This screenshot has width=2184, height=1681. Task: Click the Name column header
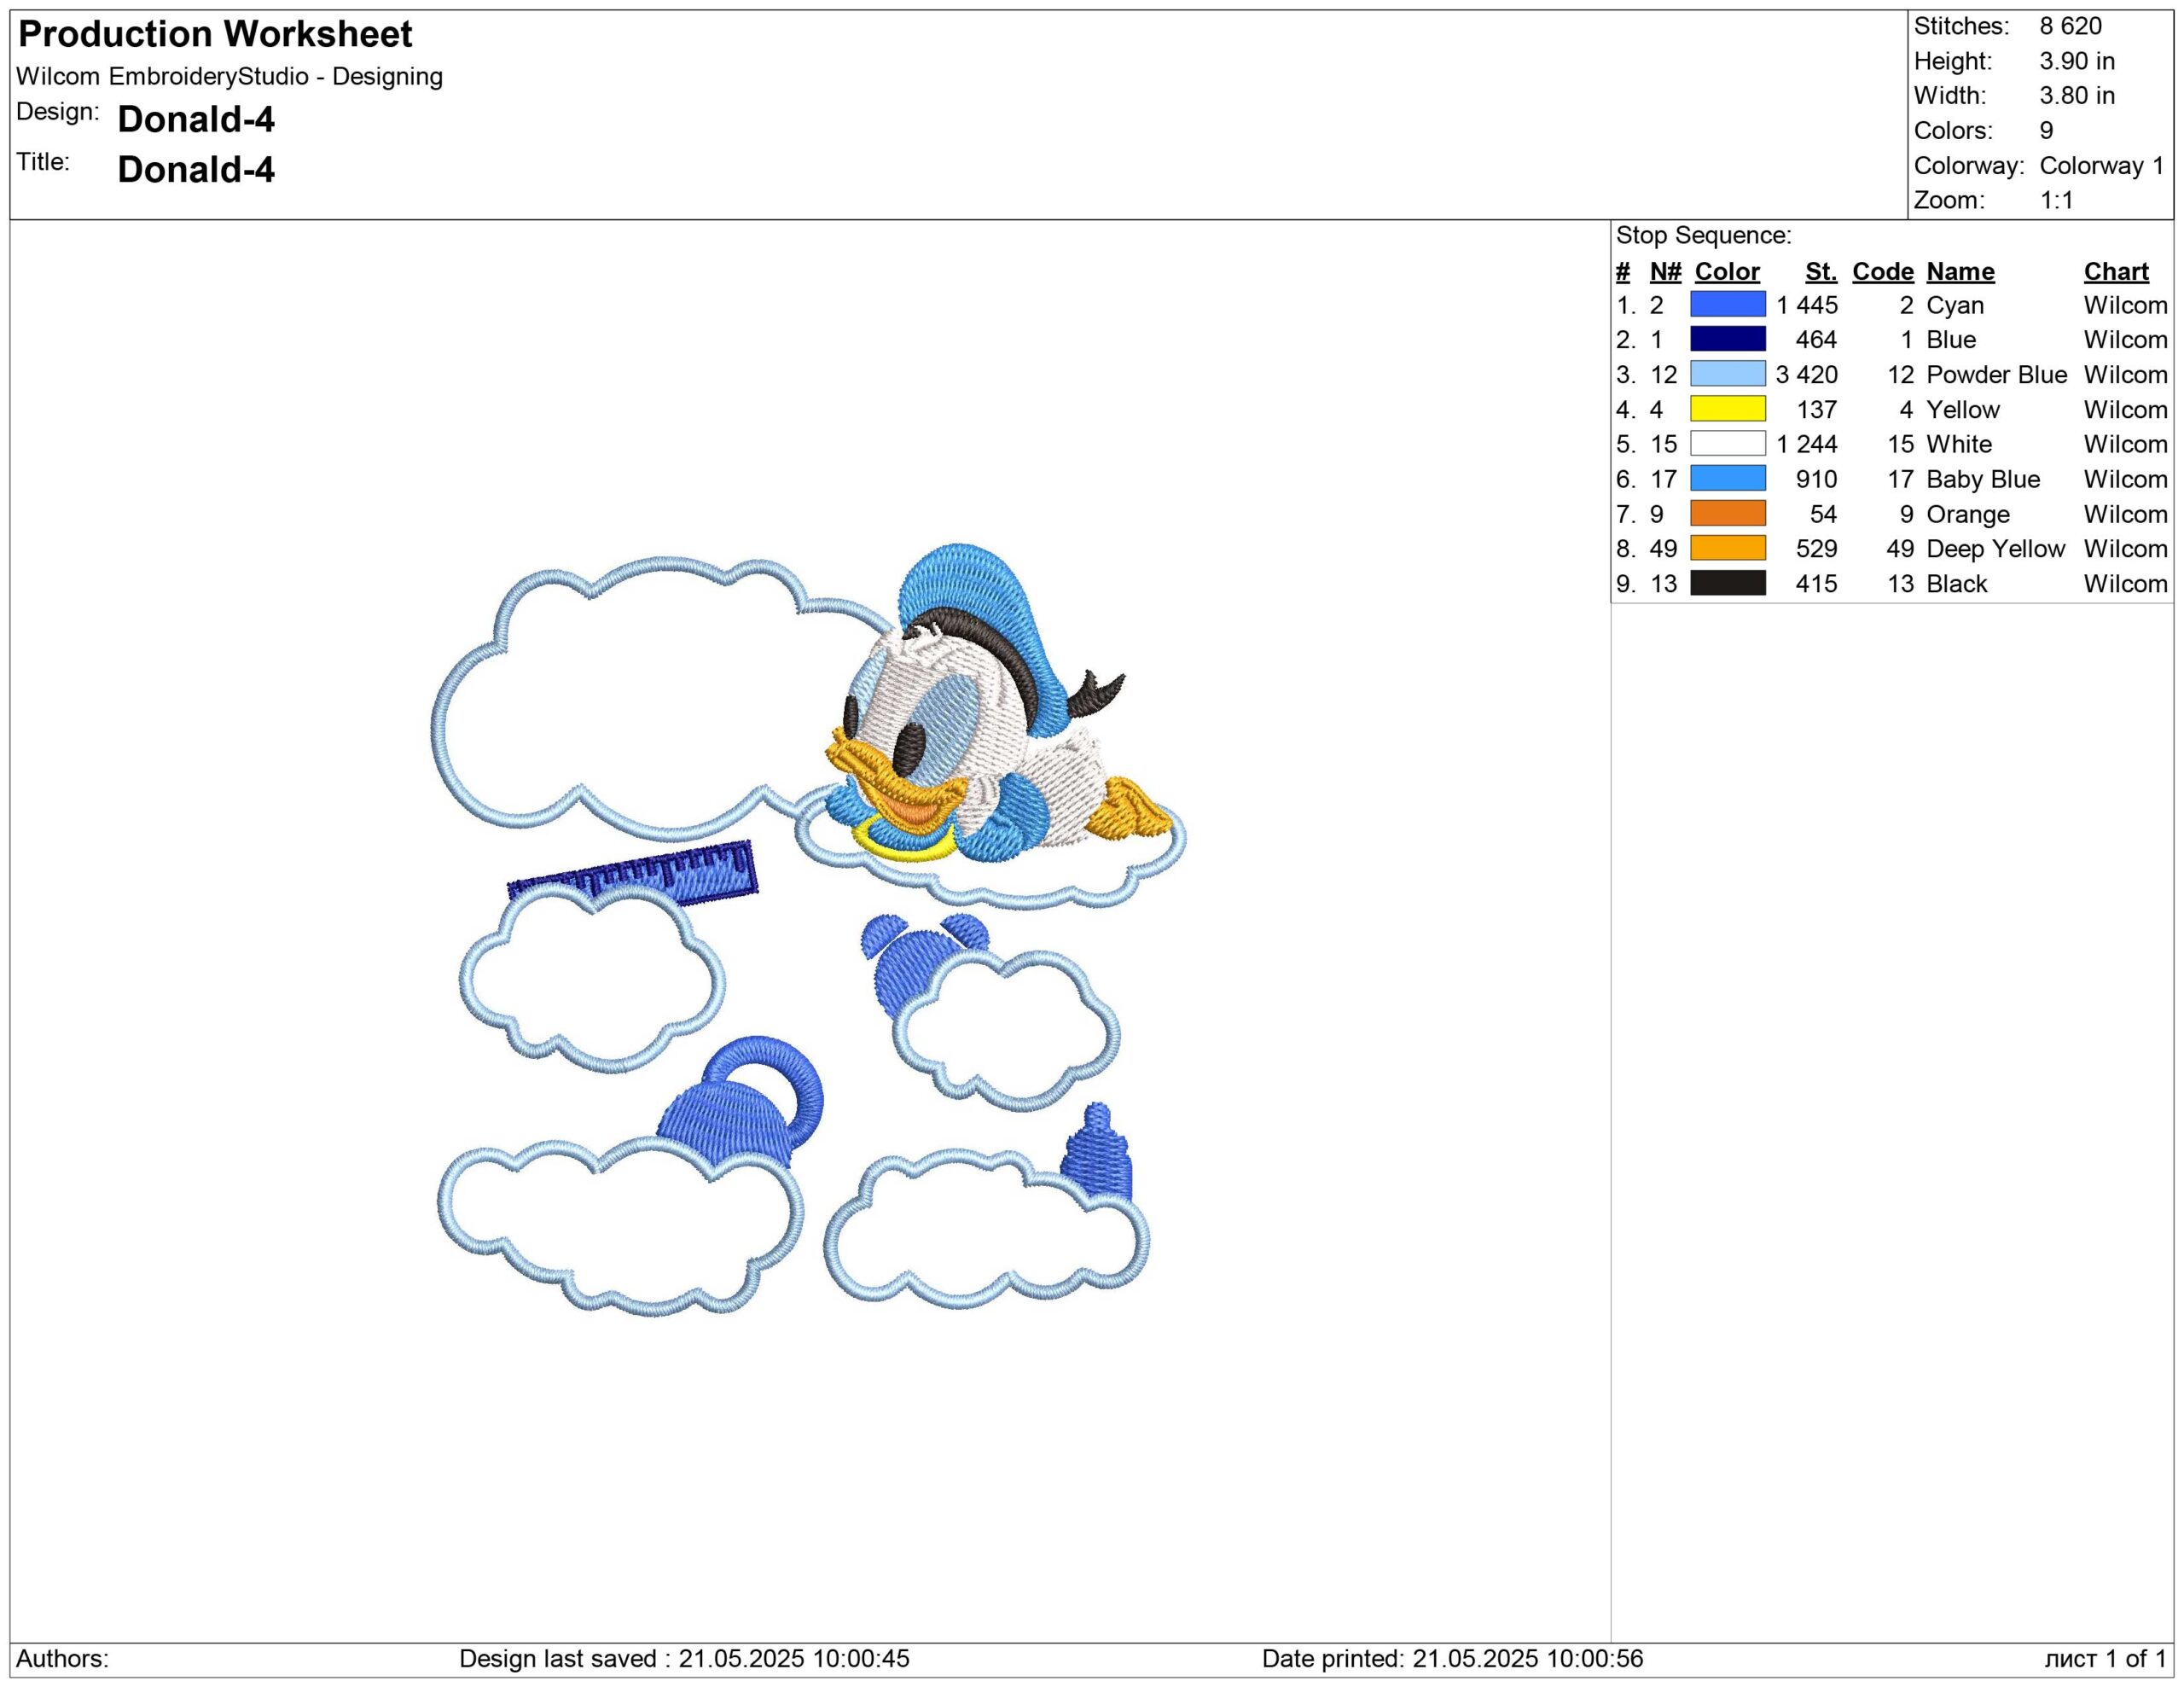tap(1960, 271)
